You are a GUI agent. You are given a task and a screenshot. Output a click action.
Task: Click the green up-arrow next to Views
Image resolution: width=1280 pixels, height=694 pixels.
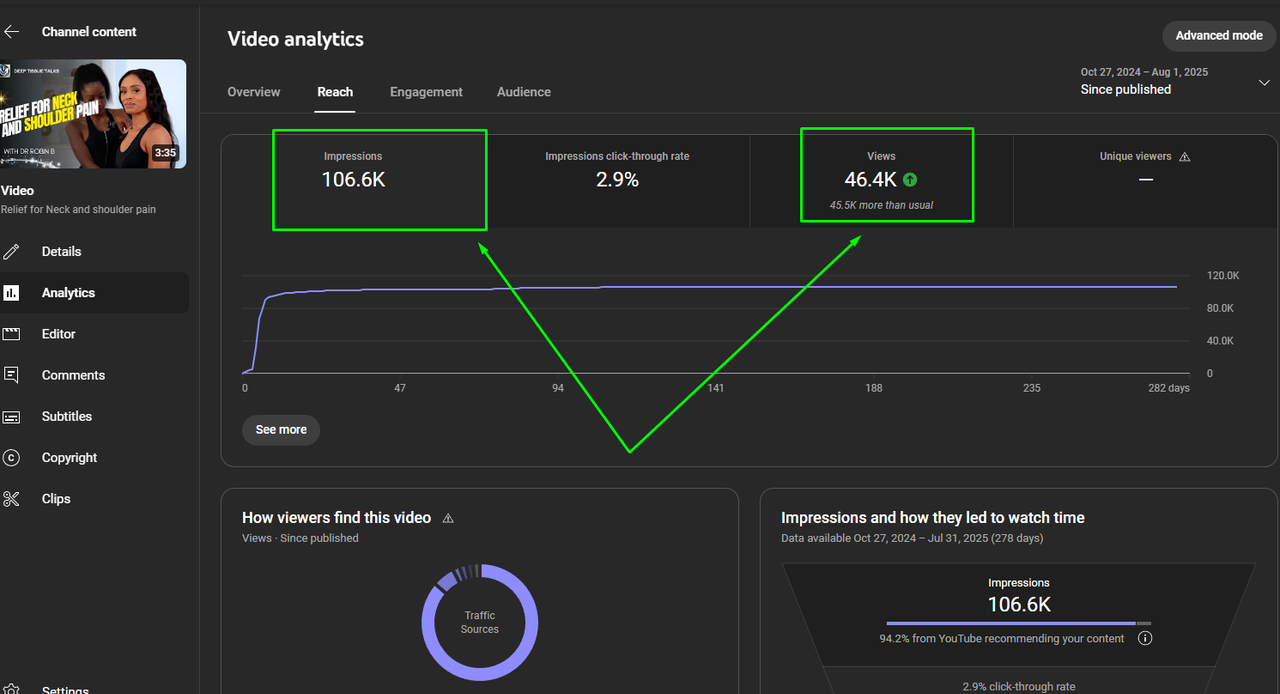(x=910, y=180)
